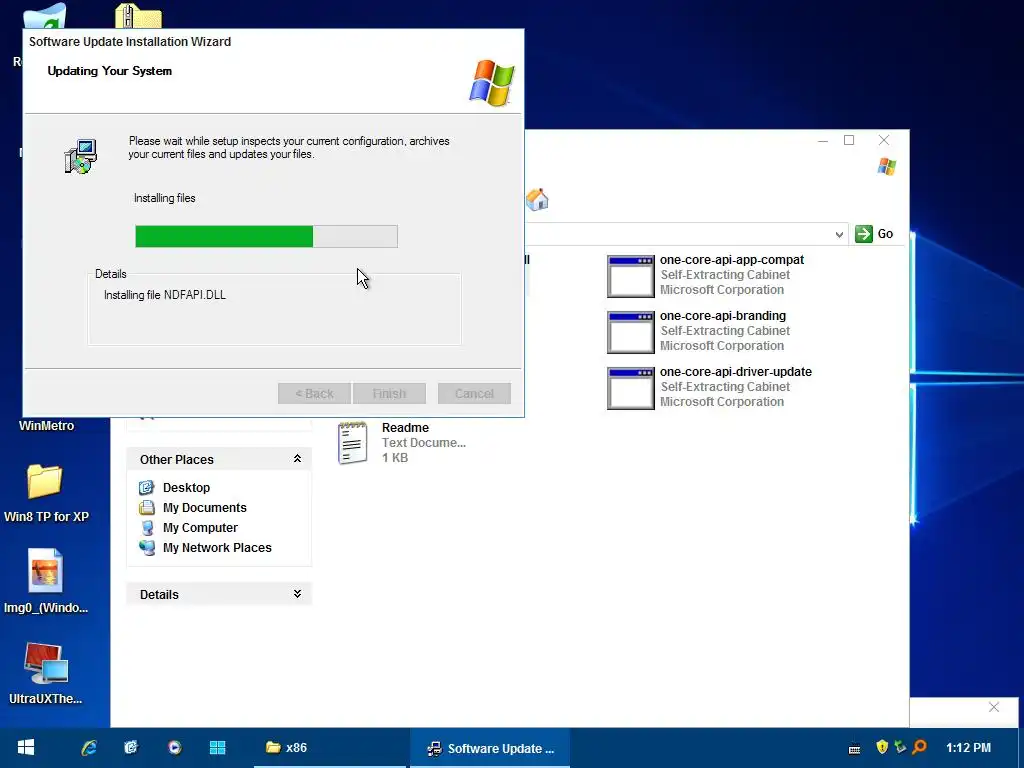Click the 'Updating Your System' heading

click(x=110, y=71)
